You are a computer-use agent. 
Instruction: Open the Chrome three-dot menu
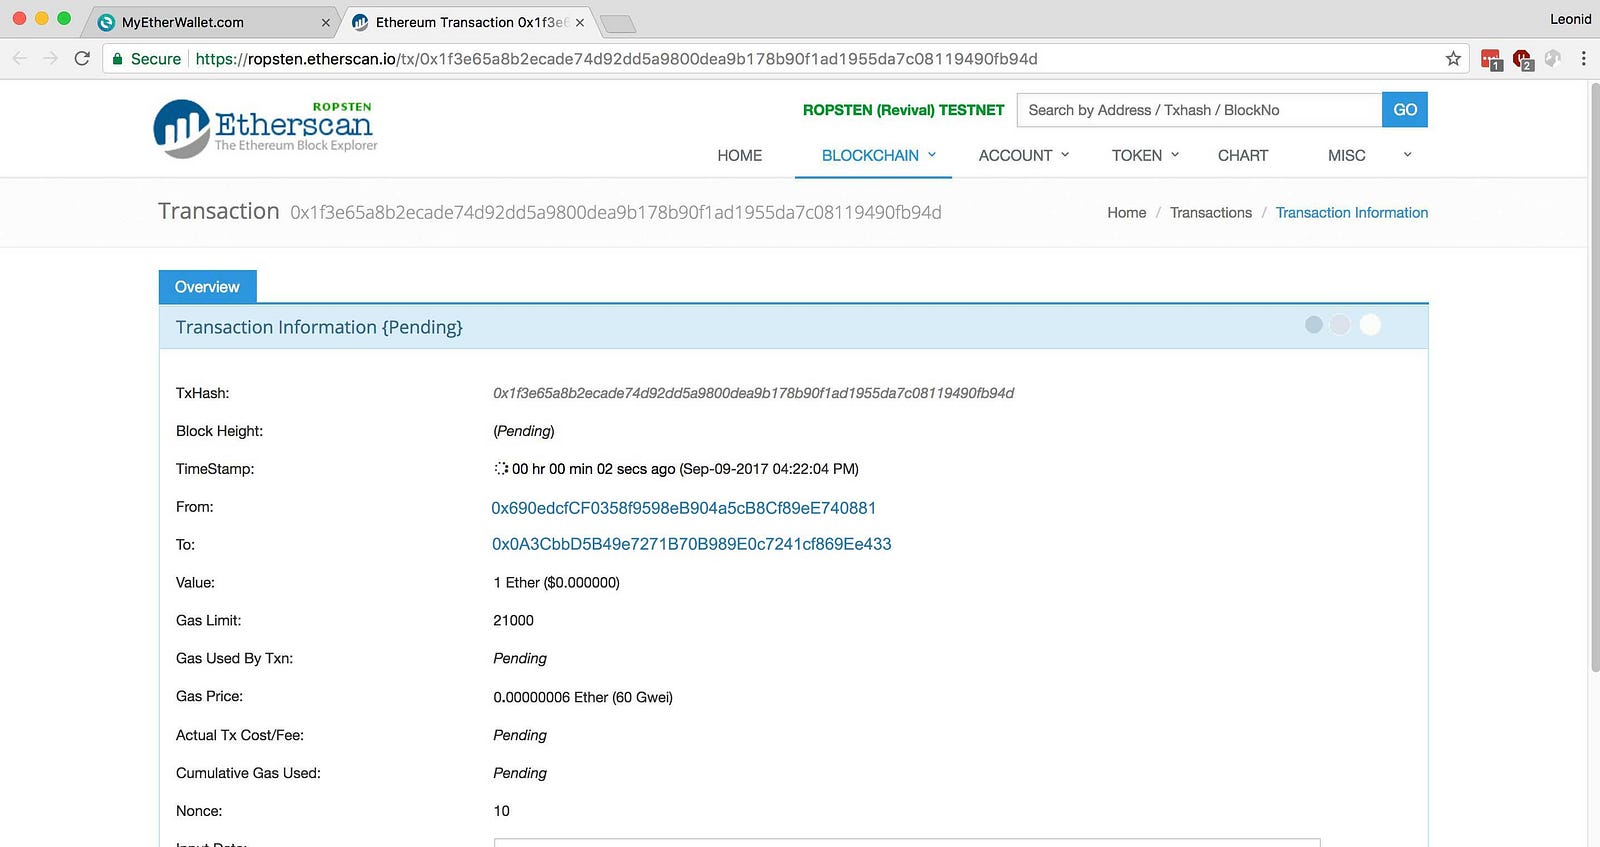tap(1583, 59)
